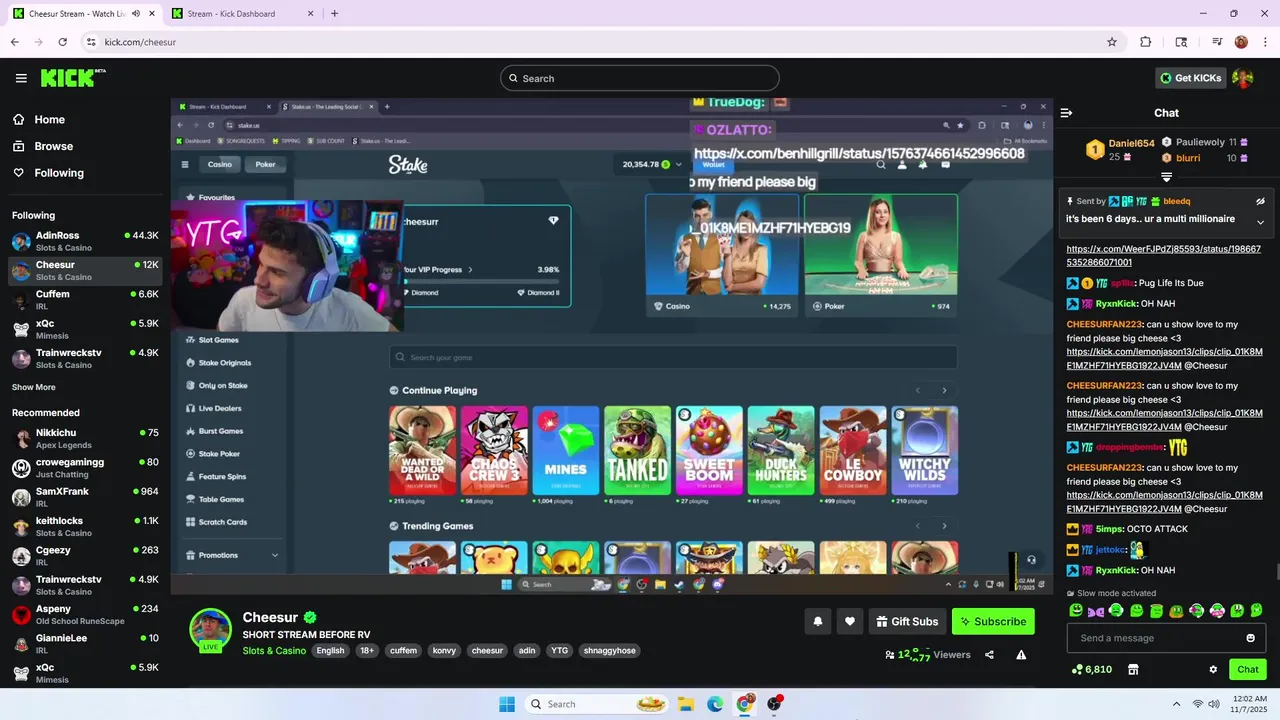
Task: Click Get KICKs button
Action: tap(1190, 78)
